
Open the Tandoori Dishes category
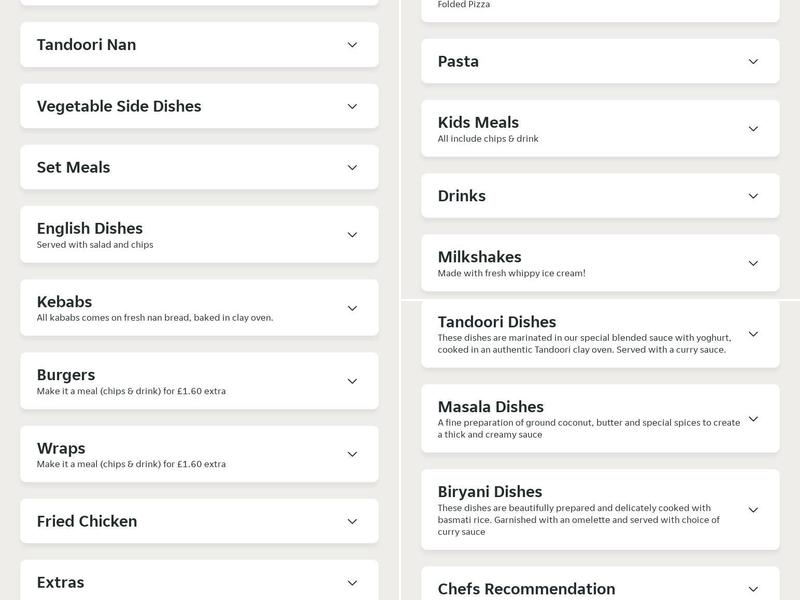(x=600, y=335)
